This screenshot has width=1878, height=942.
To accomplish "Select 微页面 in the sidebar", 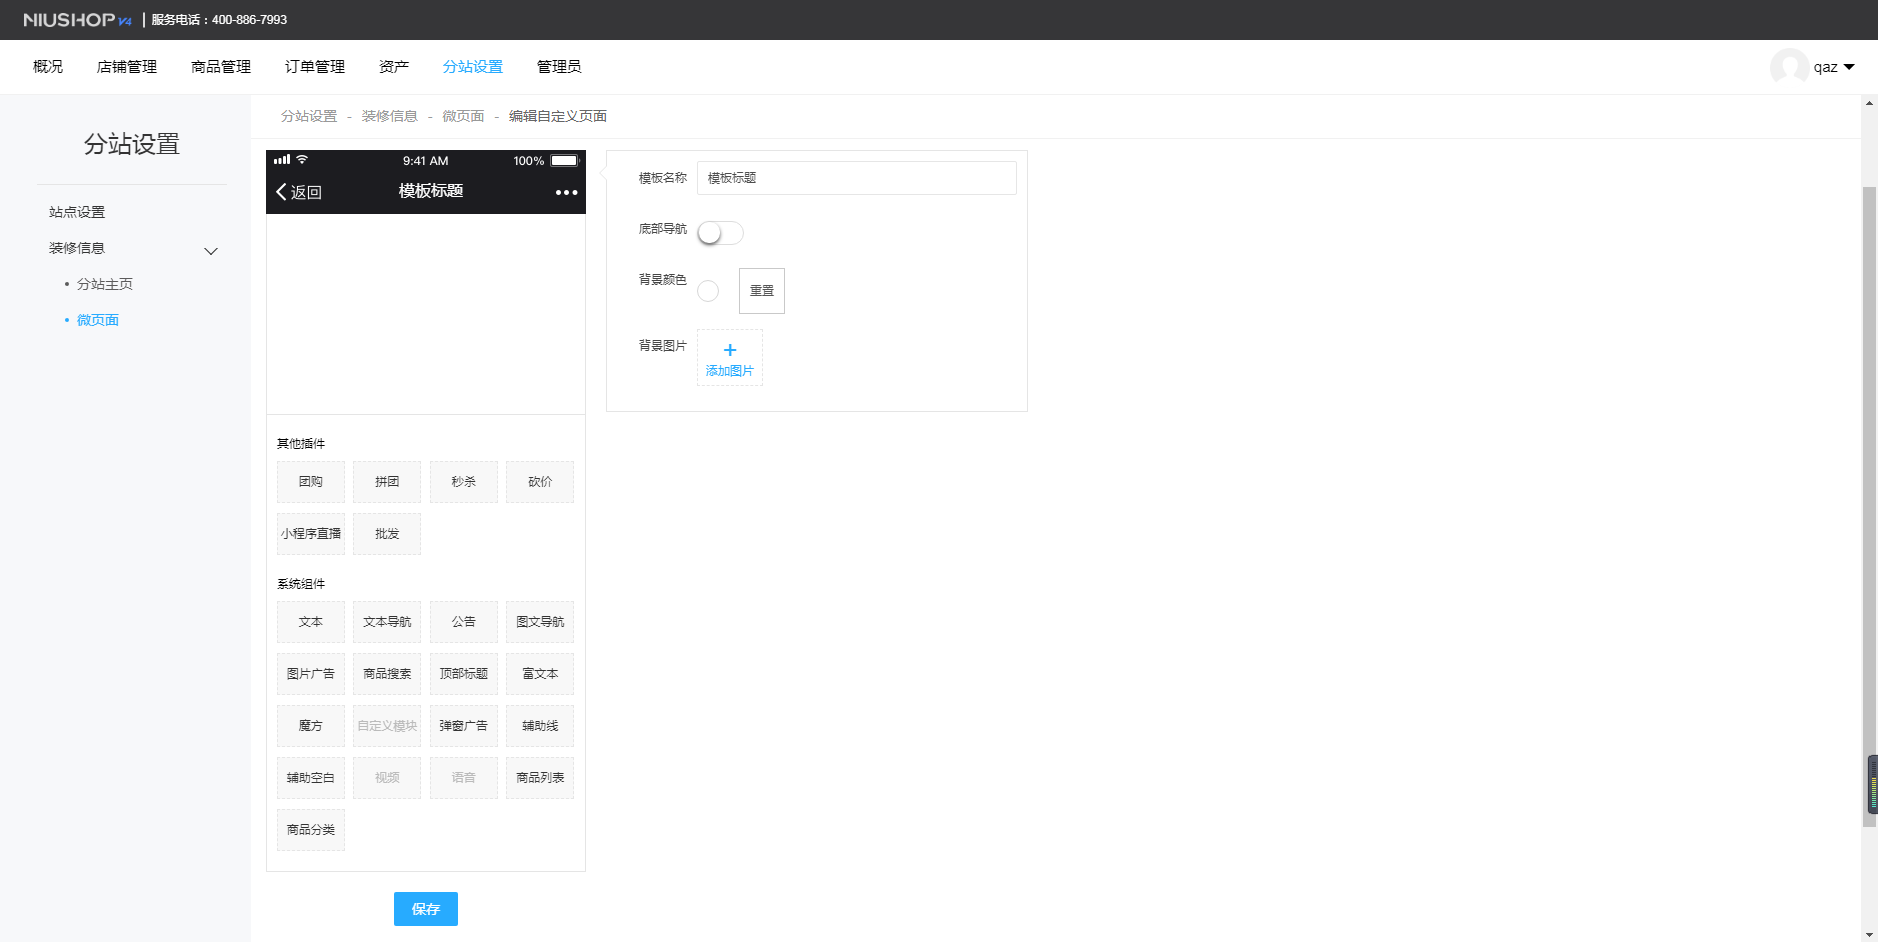I will tap(98, 320).
